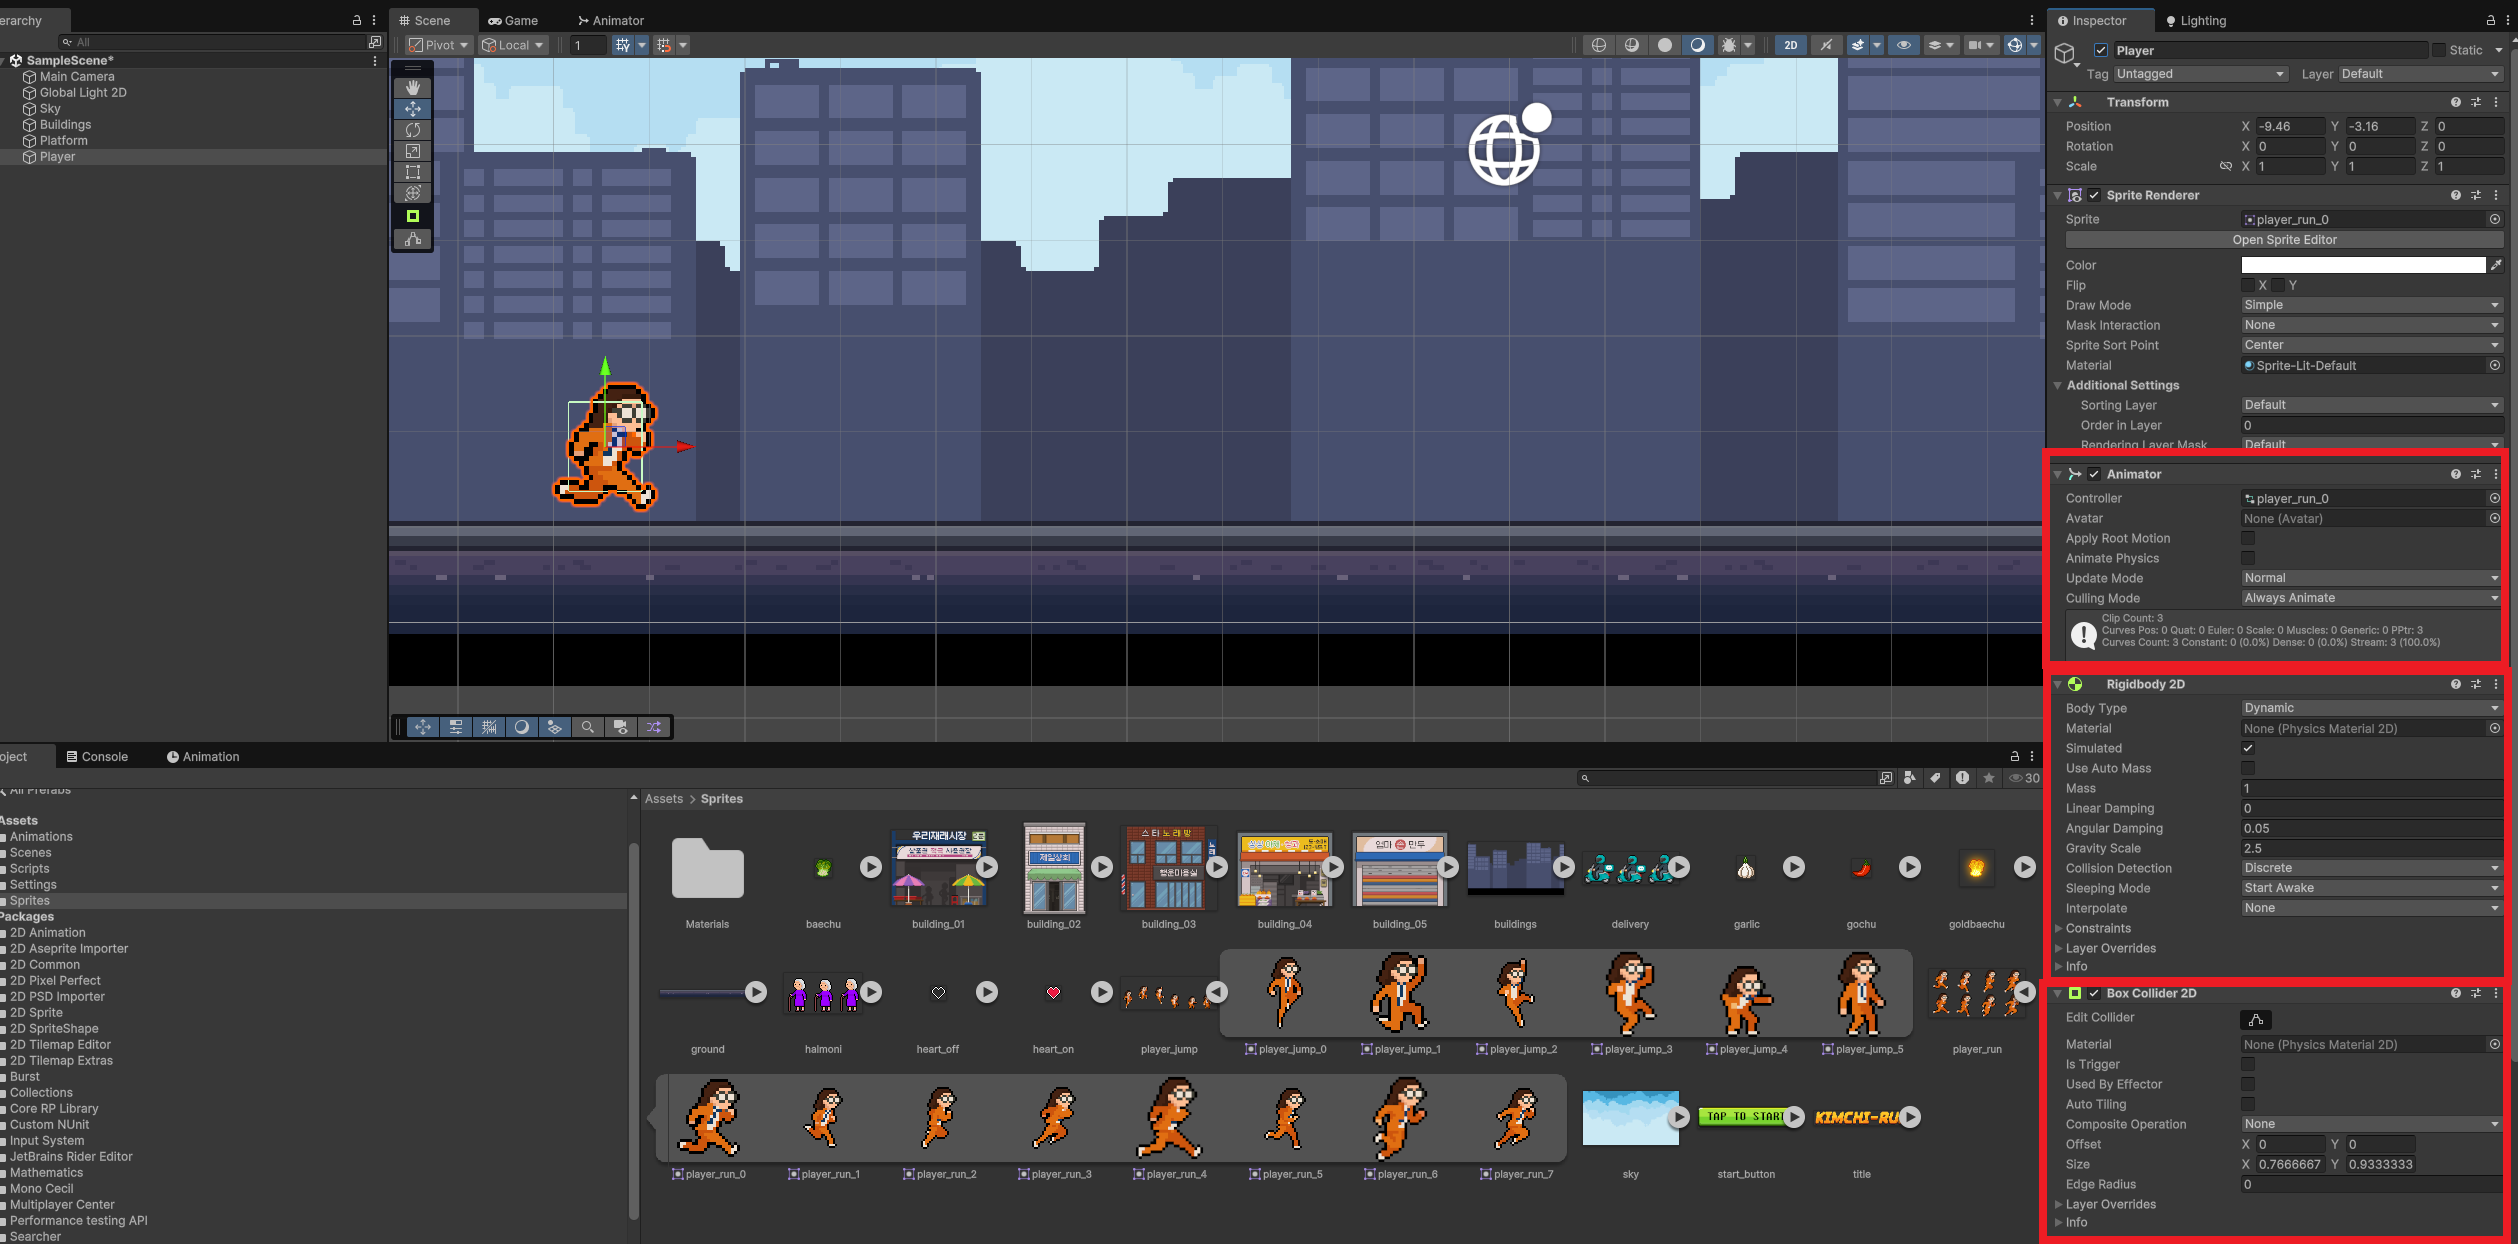This screenshot has width=2518, height=1244.
Task: Enable Is Trigger on Box Collider 2D
Action: [x=2247, y=1064]
